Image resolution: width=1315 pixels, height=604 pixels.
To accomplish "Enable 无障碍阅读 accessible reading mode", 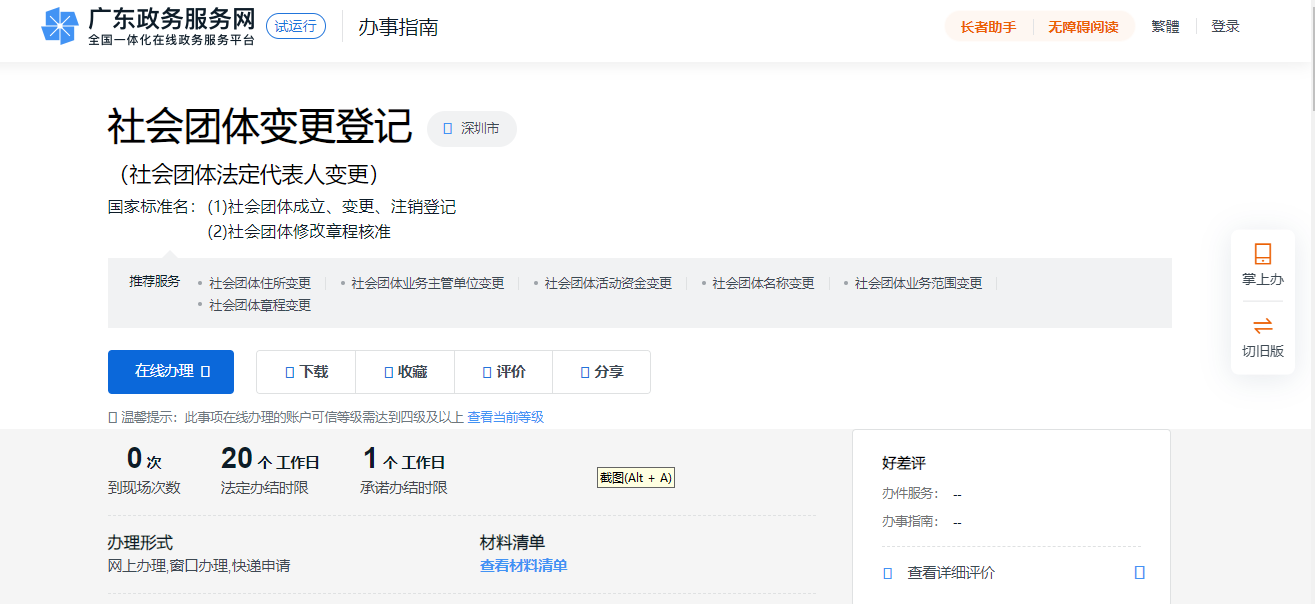I will pyautogui.click(x=1082, y=27).
